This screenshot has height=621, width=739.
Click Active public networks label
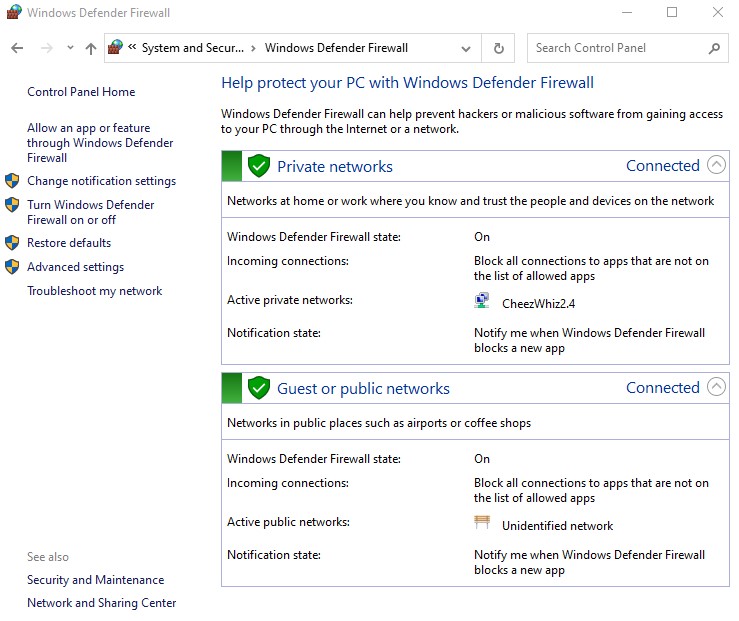click(x=288, y=522)
